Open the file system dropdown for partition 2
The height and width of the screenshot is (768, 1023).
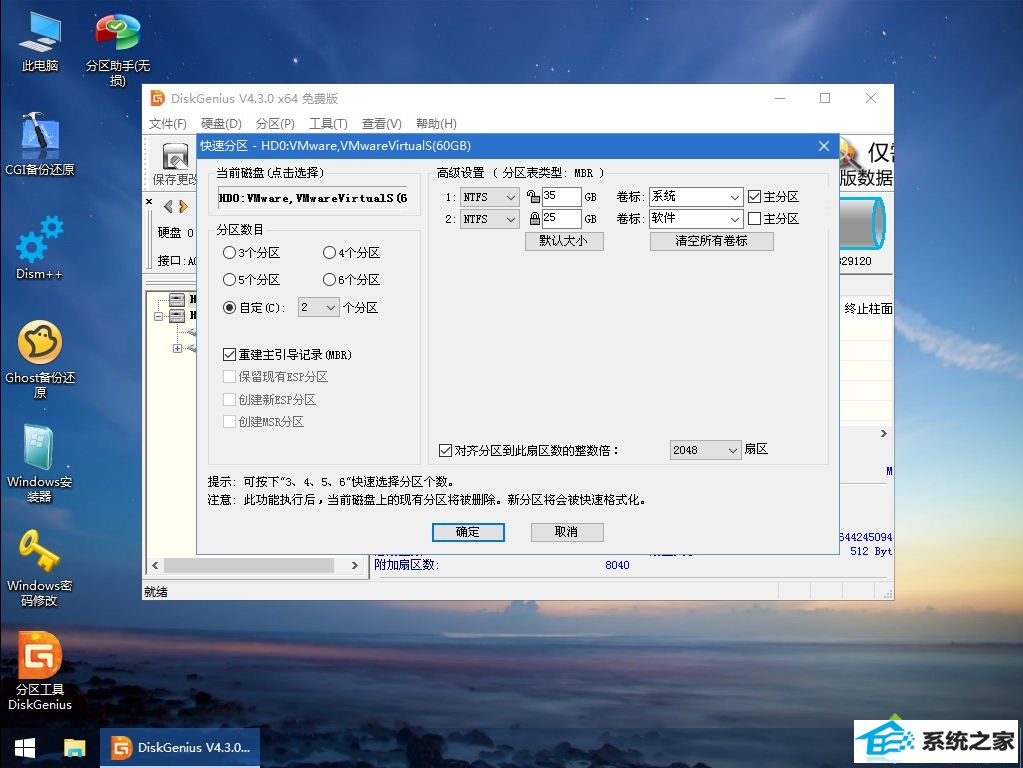point(490,219)
